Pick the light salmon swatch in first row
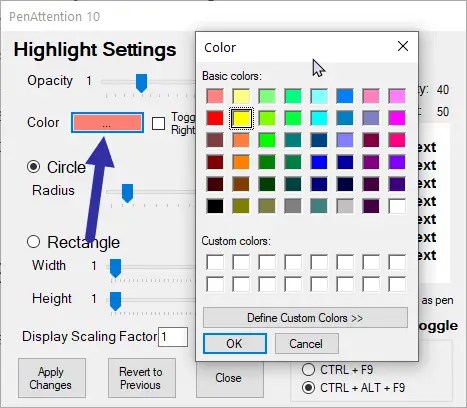Screen dimensions: 467x408 215,96
